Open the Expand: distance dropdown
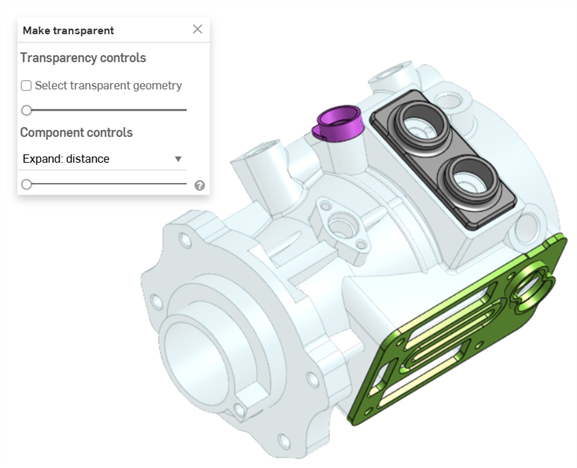Screen dimensions: 577x468 click(x=102, y=159)
